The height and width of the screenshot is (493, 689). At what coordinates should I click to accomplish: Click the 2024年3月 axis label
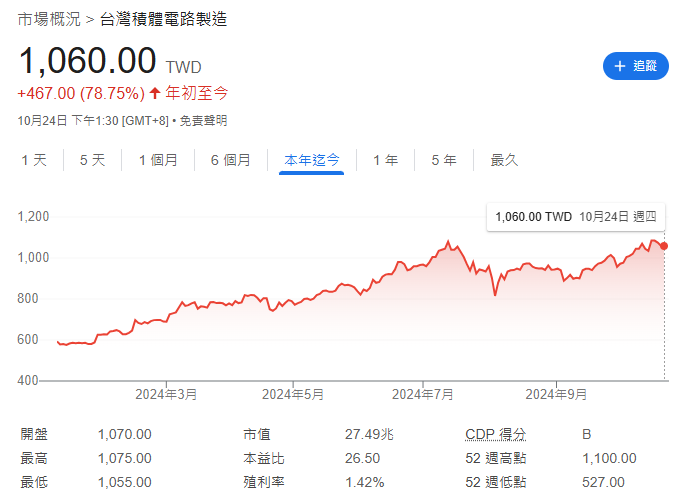tap(166, 394)
